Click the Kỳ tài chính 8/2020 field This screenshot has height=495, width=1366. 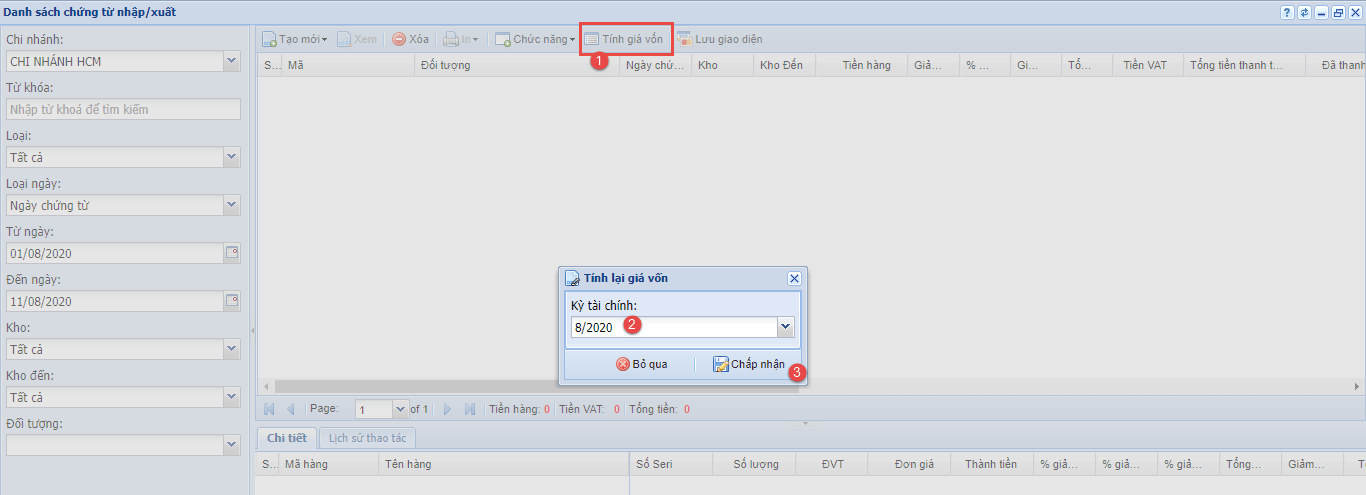pos(674,327)
